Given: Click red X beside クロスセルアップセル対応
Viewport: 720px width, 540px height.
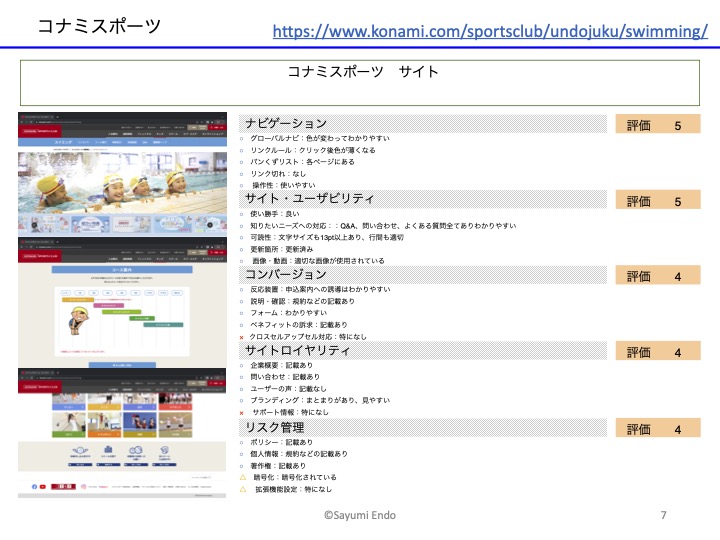Looking at the screenshot, I should pos(242,338).
